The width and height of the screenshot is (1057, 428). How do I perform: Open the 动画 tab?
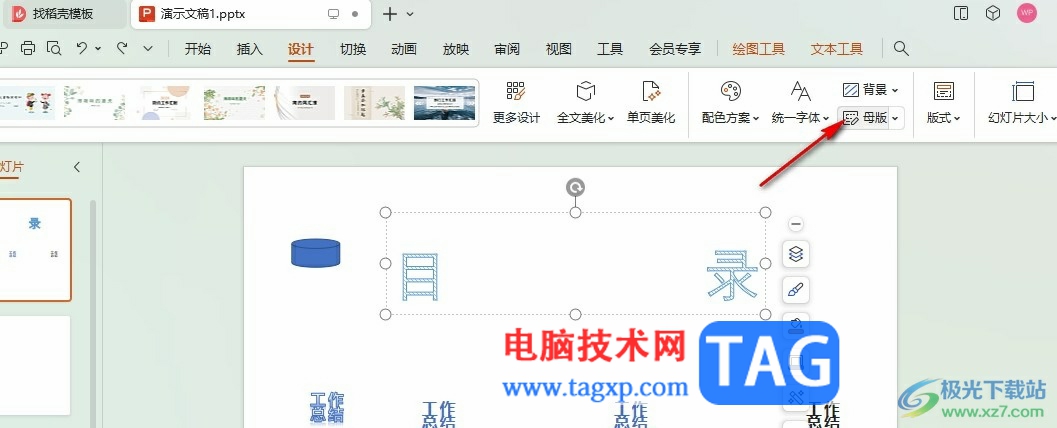click(x=404, y=49)
